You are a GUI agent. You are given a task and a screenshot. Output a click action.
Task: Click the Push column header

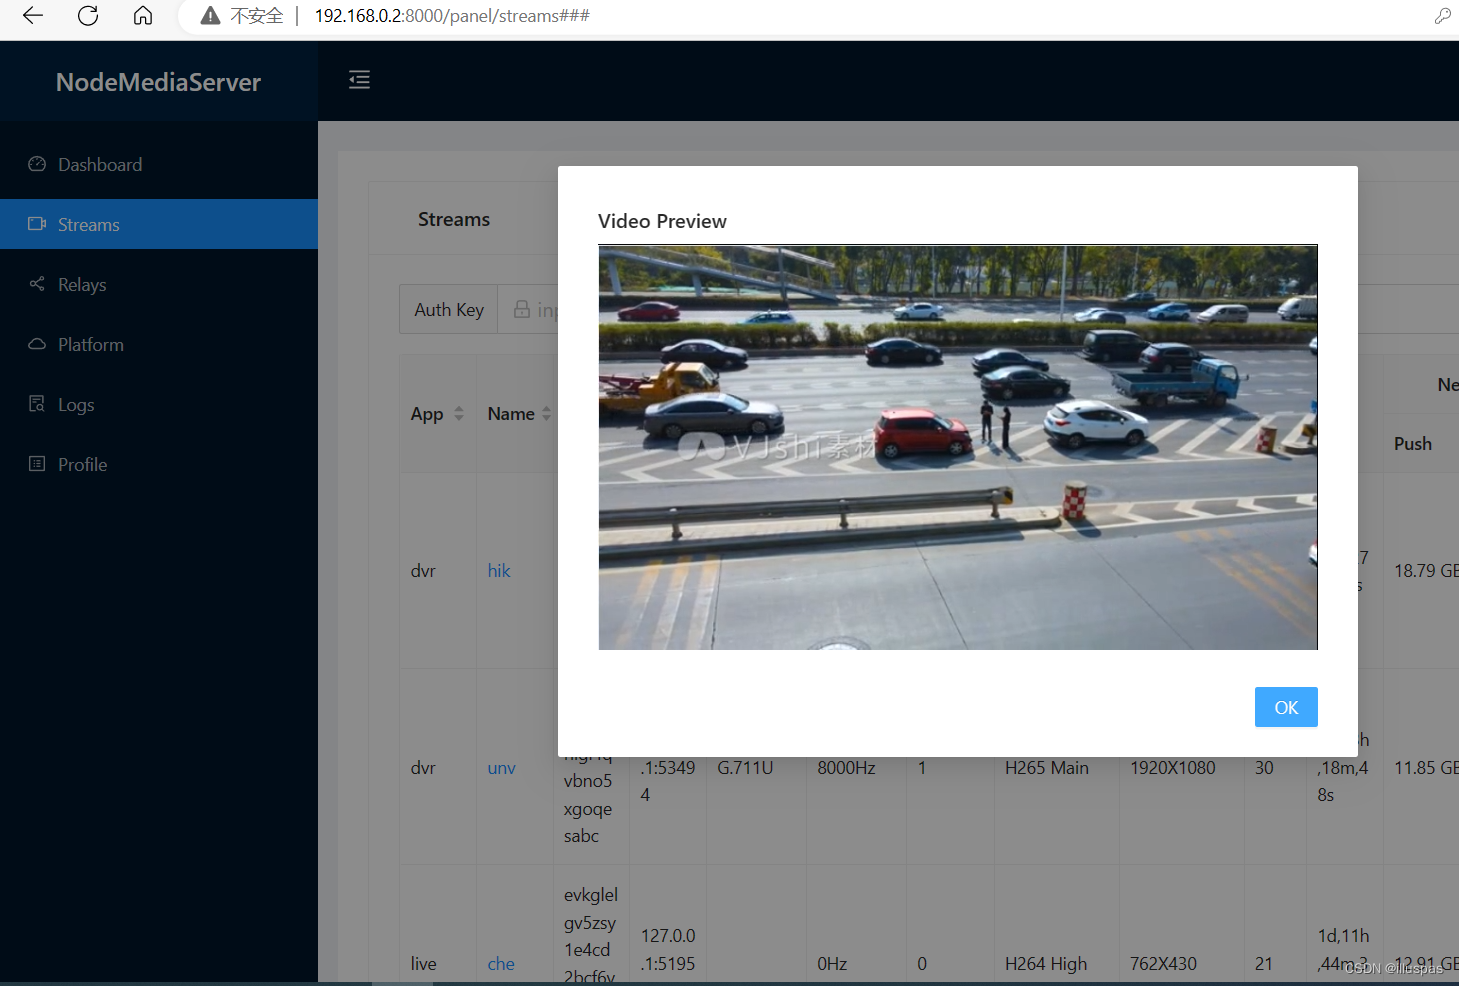coord(1413,443)
